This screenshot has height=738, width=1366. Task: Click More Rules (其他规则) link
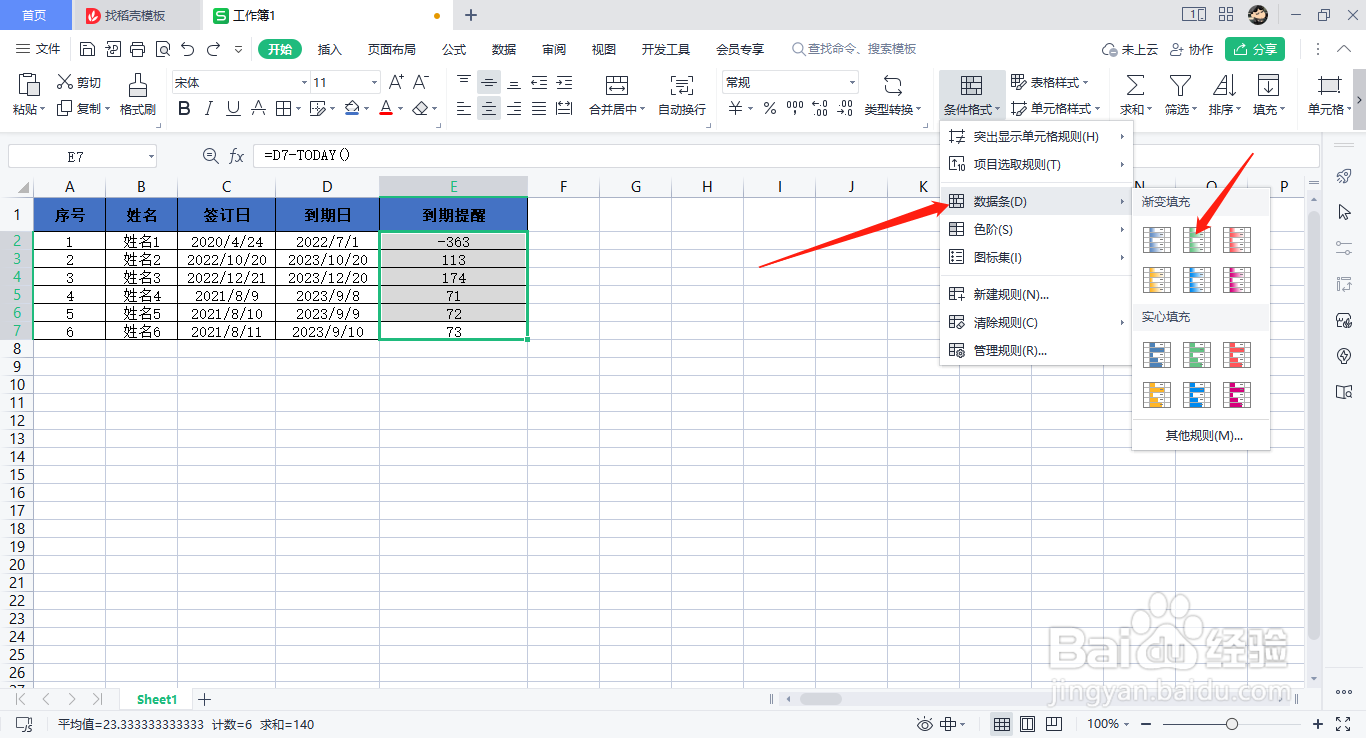click(1203, 435)
